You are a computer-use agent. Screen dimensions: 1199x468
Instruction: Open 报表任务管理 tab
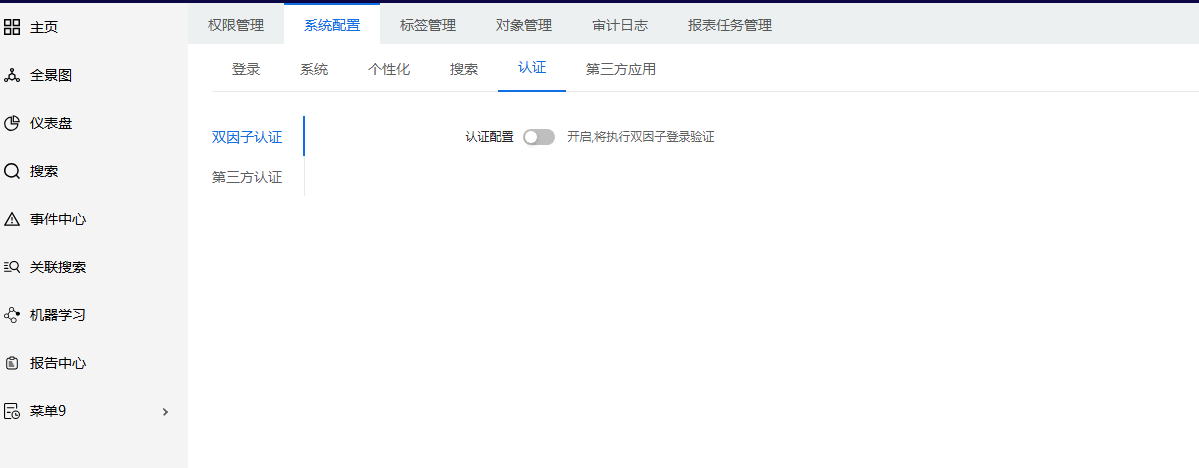tap(729, 25)
